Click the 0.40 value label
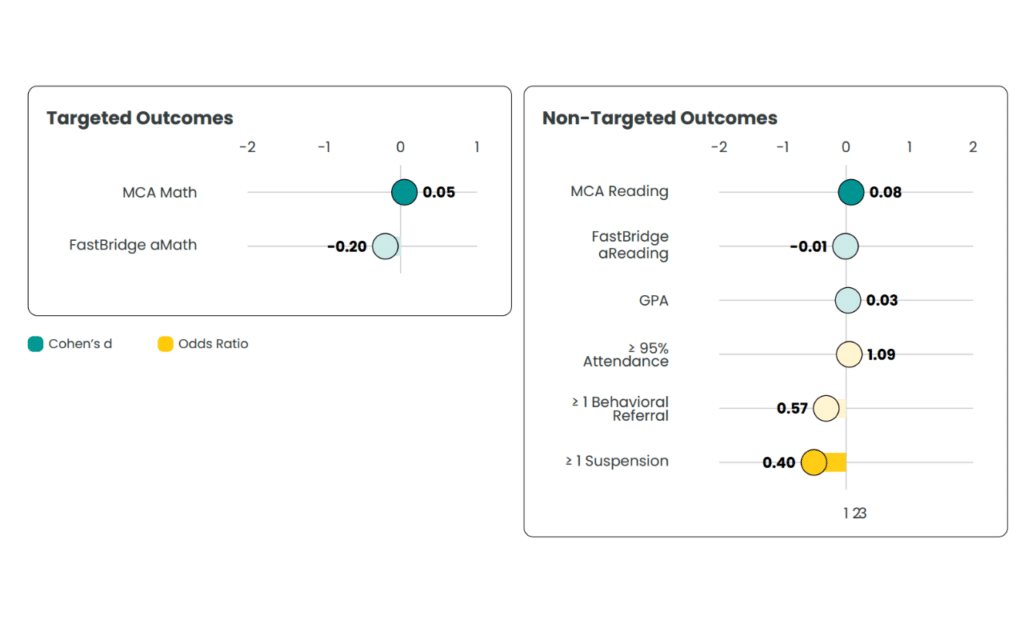Image resolution: width=1024 pixels, height=640 pixels. [779, 463]
